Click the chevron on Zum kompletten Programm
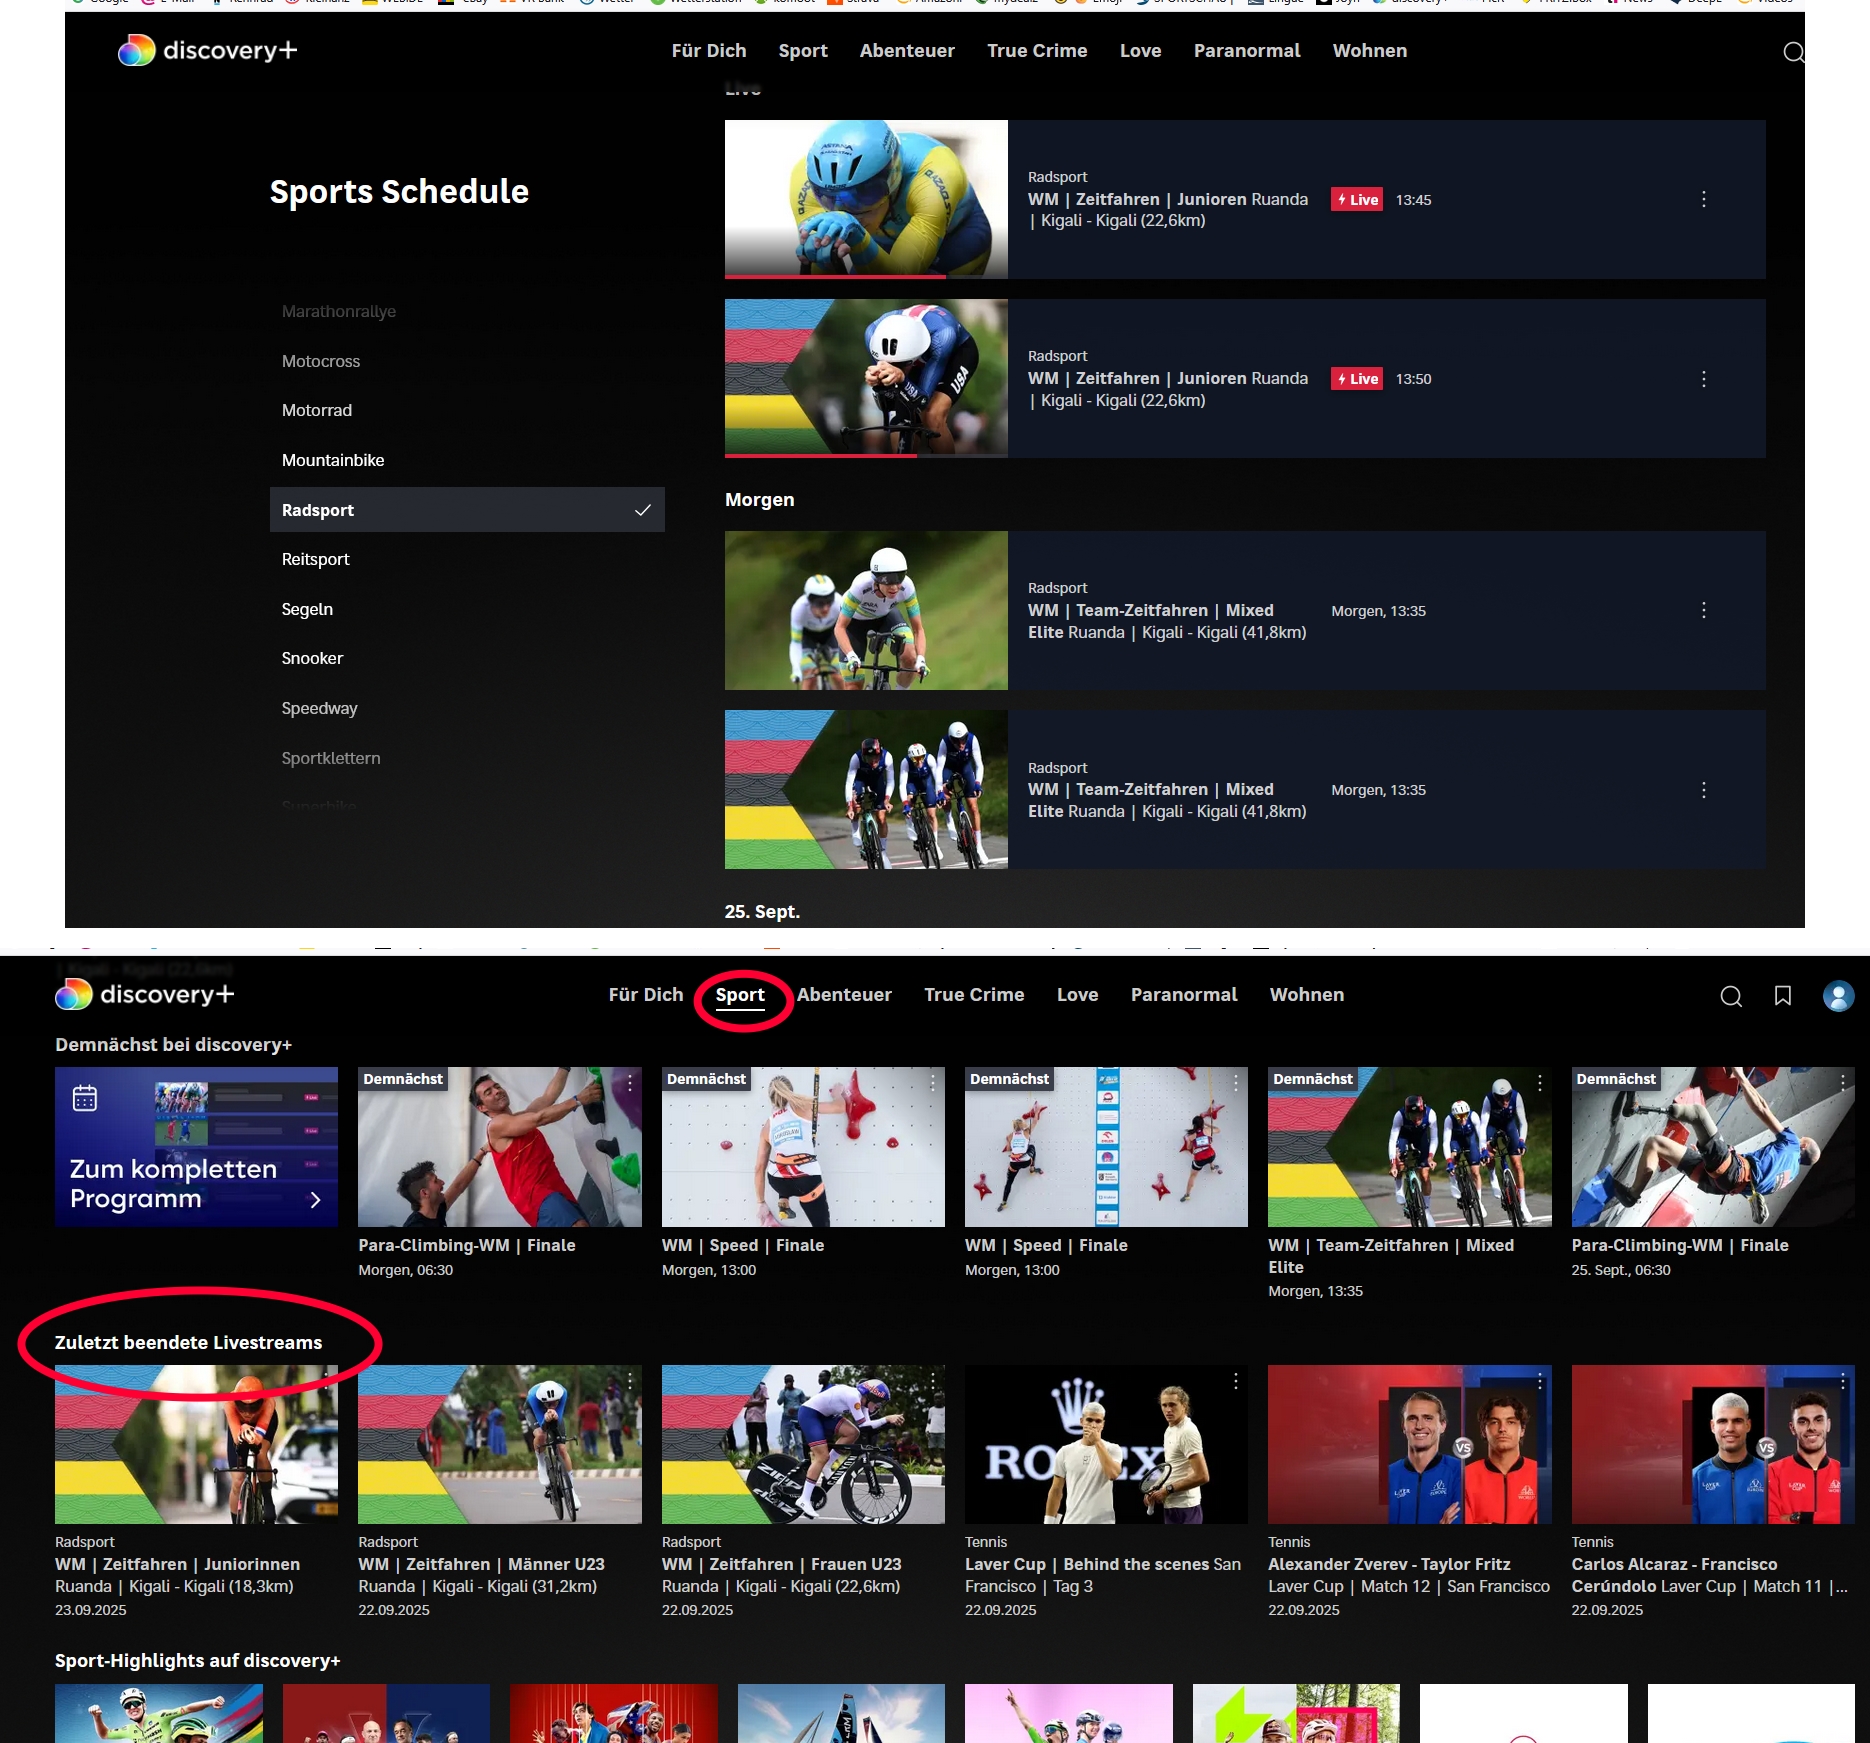This screenshot has width=1870, height=1743. pos(315,1200)
